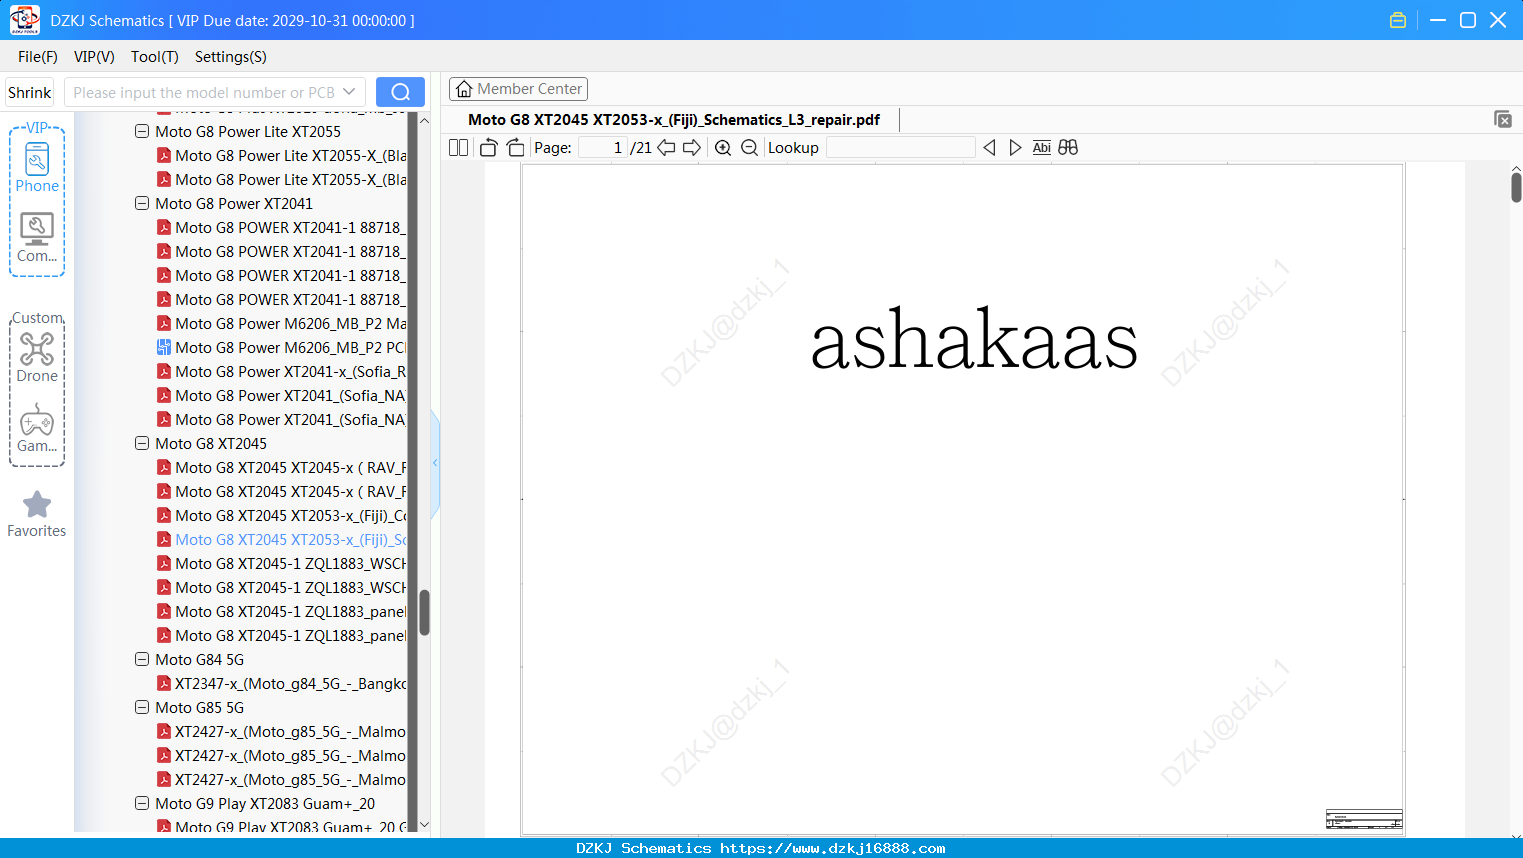Viewport: 1523px width, 858px height.
Task: Collapse the Moto G8 Power XT2041 node
Action: pyautogui.click(x=142, y=203)
